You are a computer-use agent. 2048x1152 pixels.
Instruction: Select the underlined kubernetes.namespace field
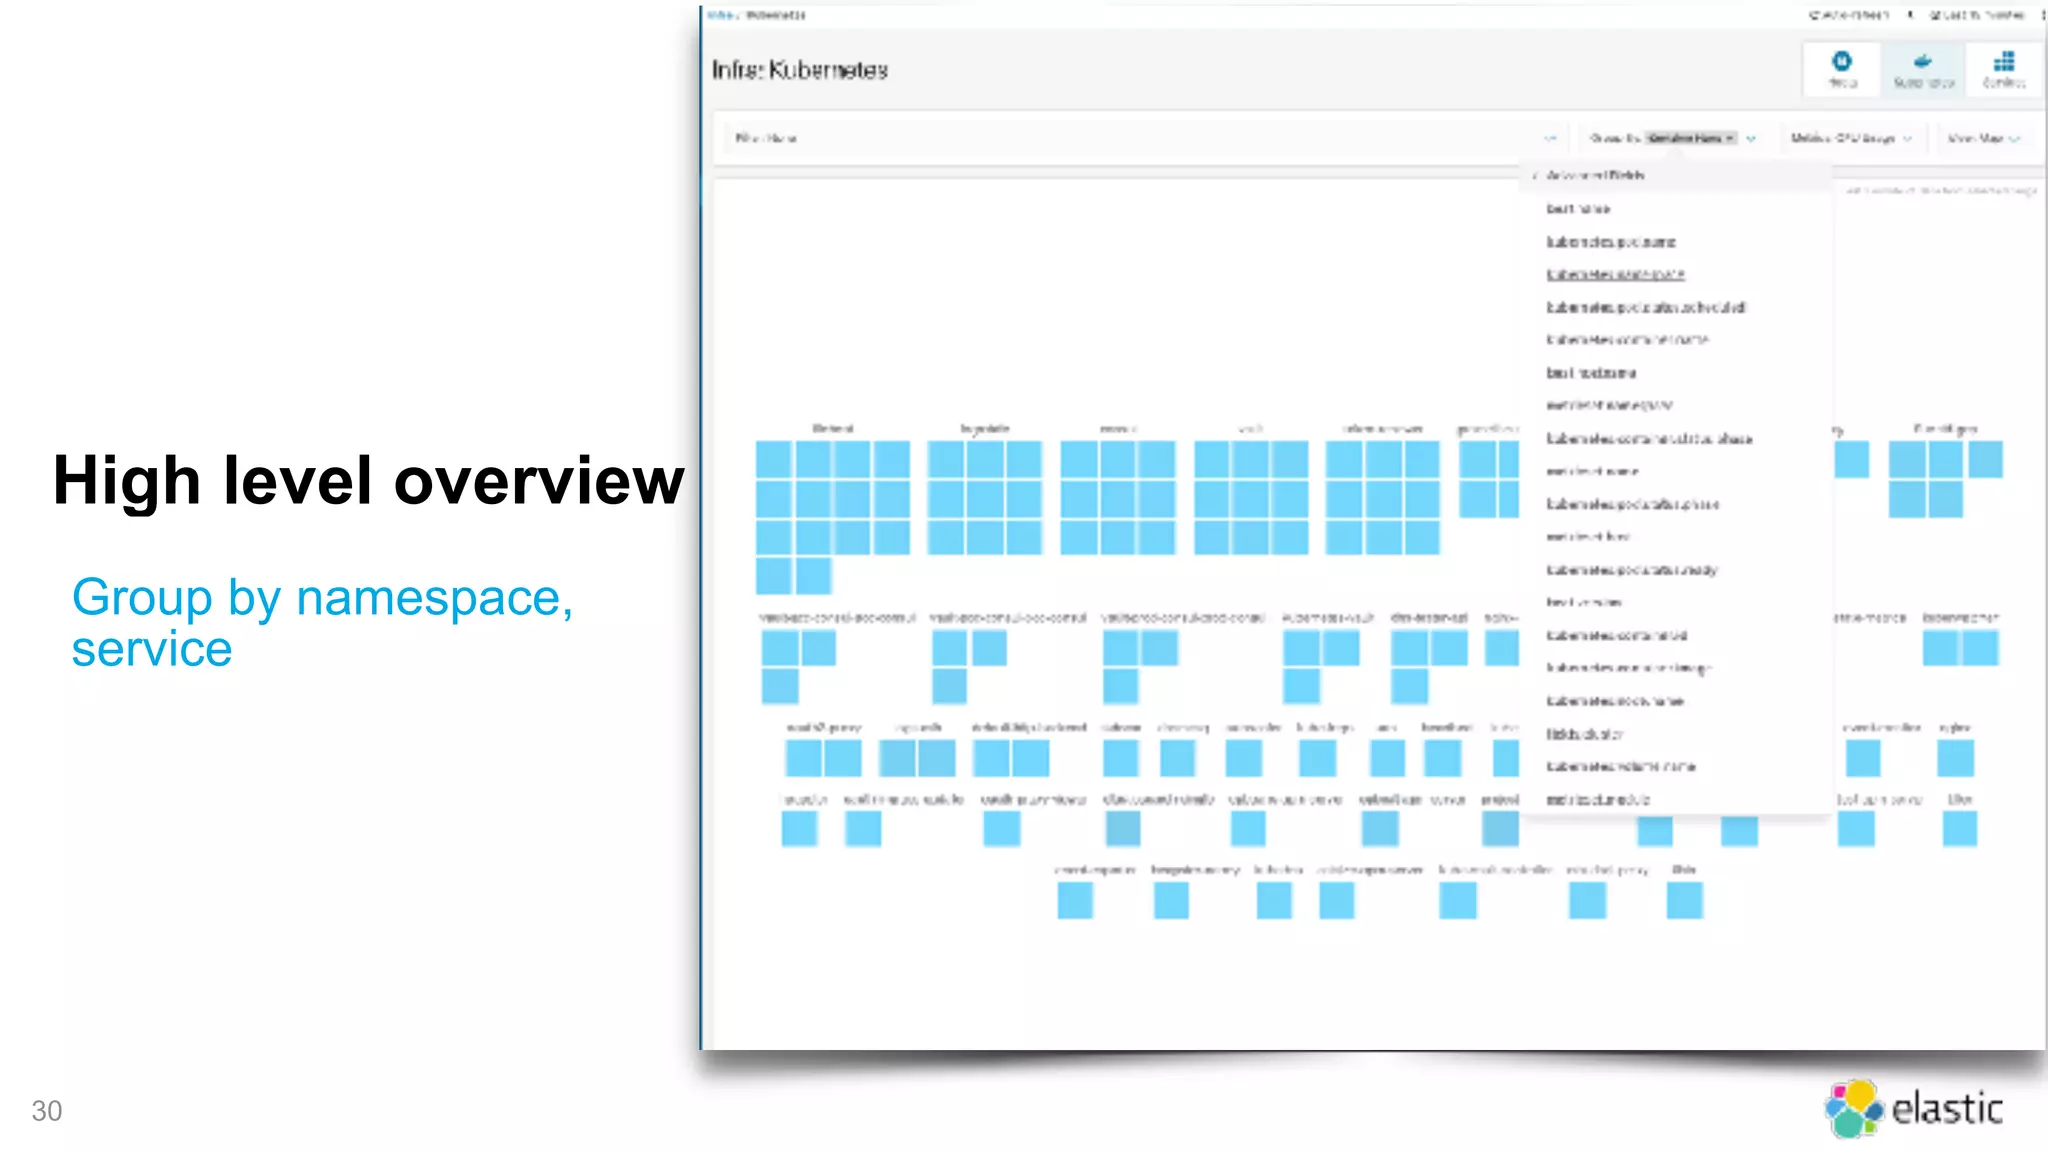(1615, 274)
